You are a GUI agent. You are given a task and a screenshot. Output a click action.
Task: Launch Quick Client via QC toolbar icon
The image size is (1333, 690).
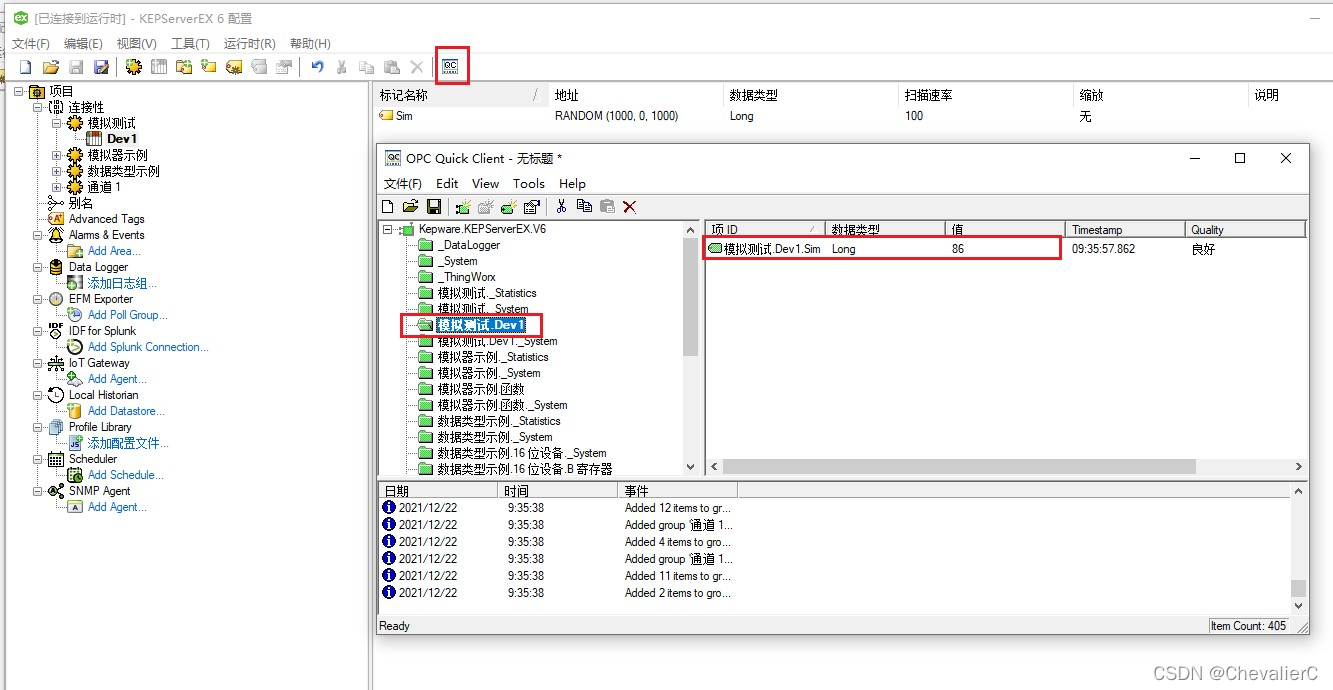coord(451,66)
